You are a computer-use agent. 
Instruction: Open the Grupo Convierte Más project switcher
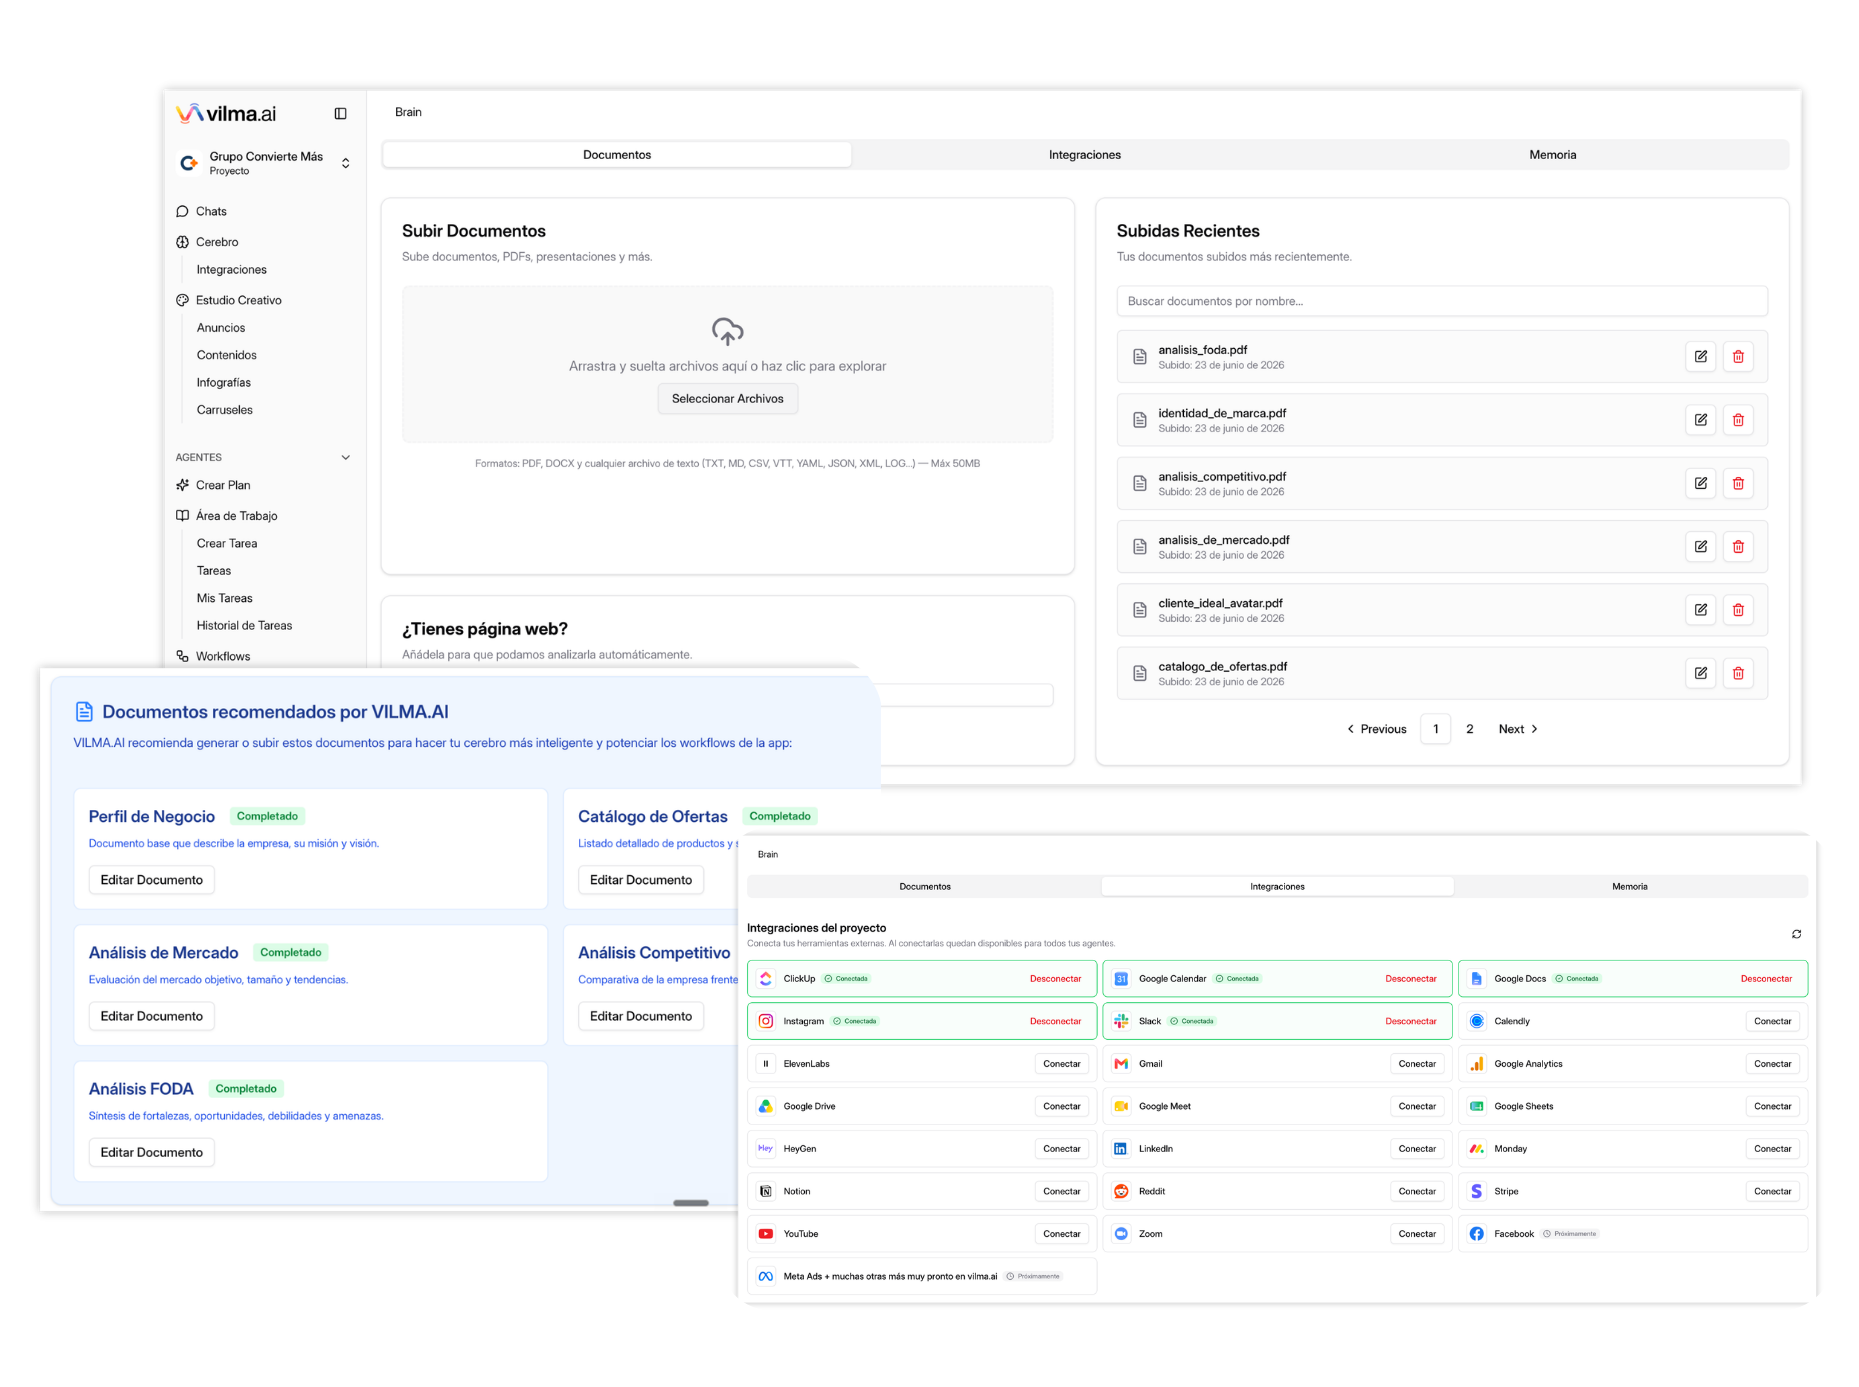point(265,163)
